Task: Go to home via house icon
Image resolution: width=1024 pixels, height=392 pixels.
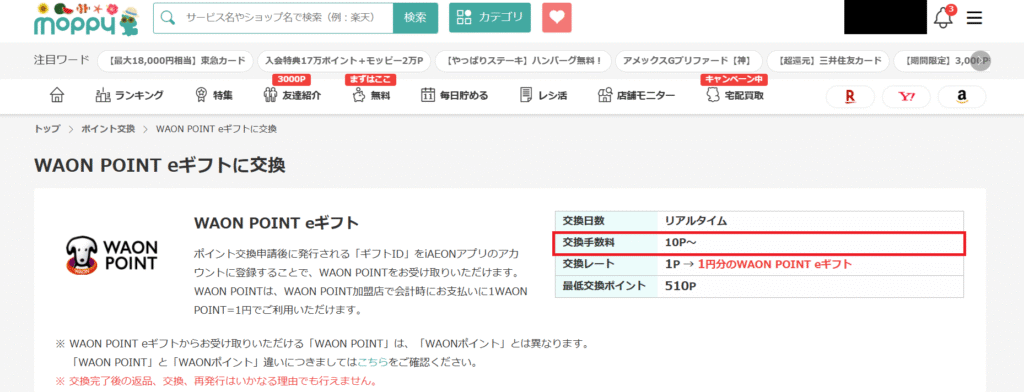Action: [57, 95]
